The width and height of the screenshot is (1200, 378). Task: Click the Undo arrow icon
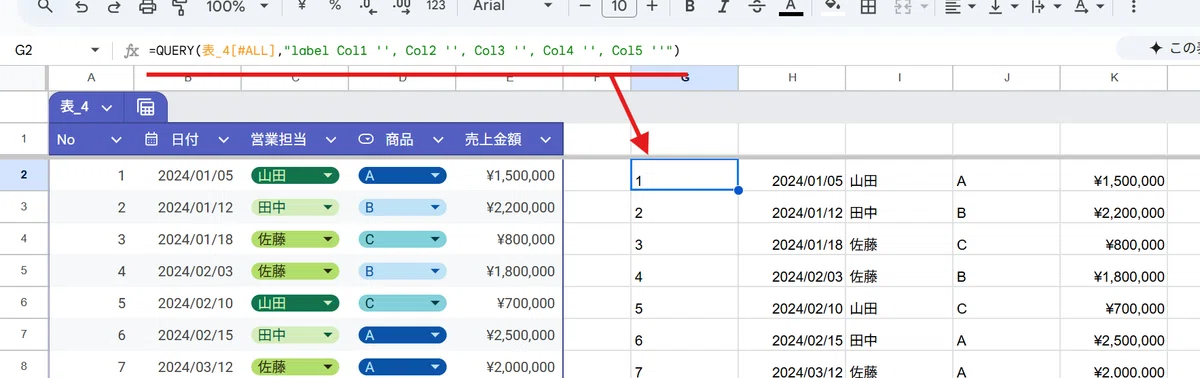81,6
